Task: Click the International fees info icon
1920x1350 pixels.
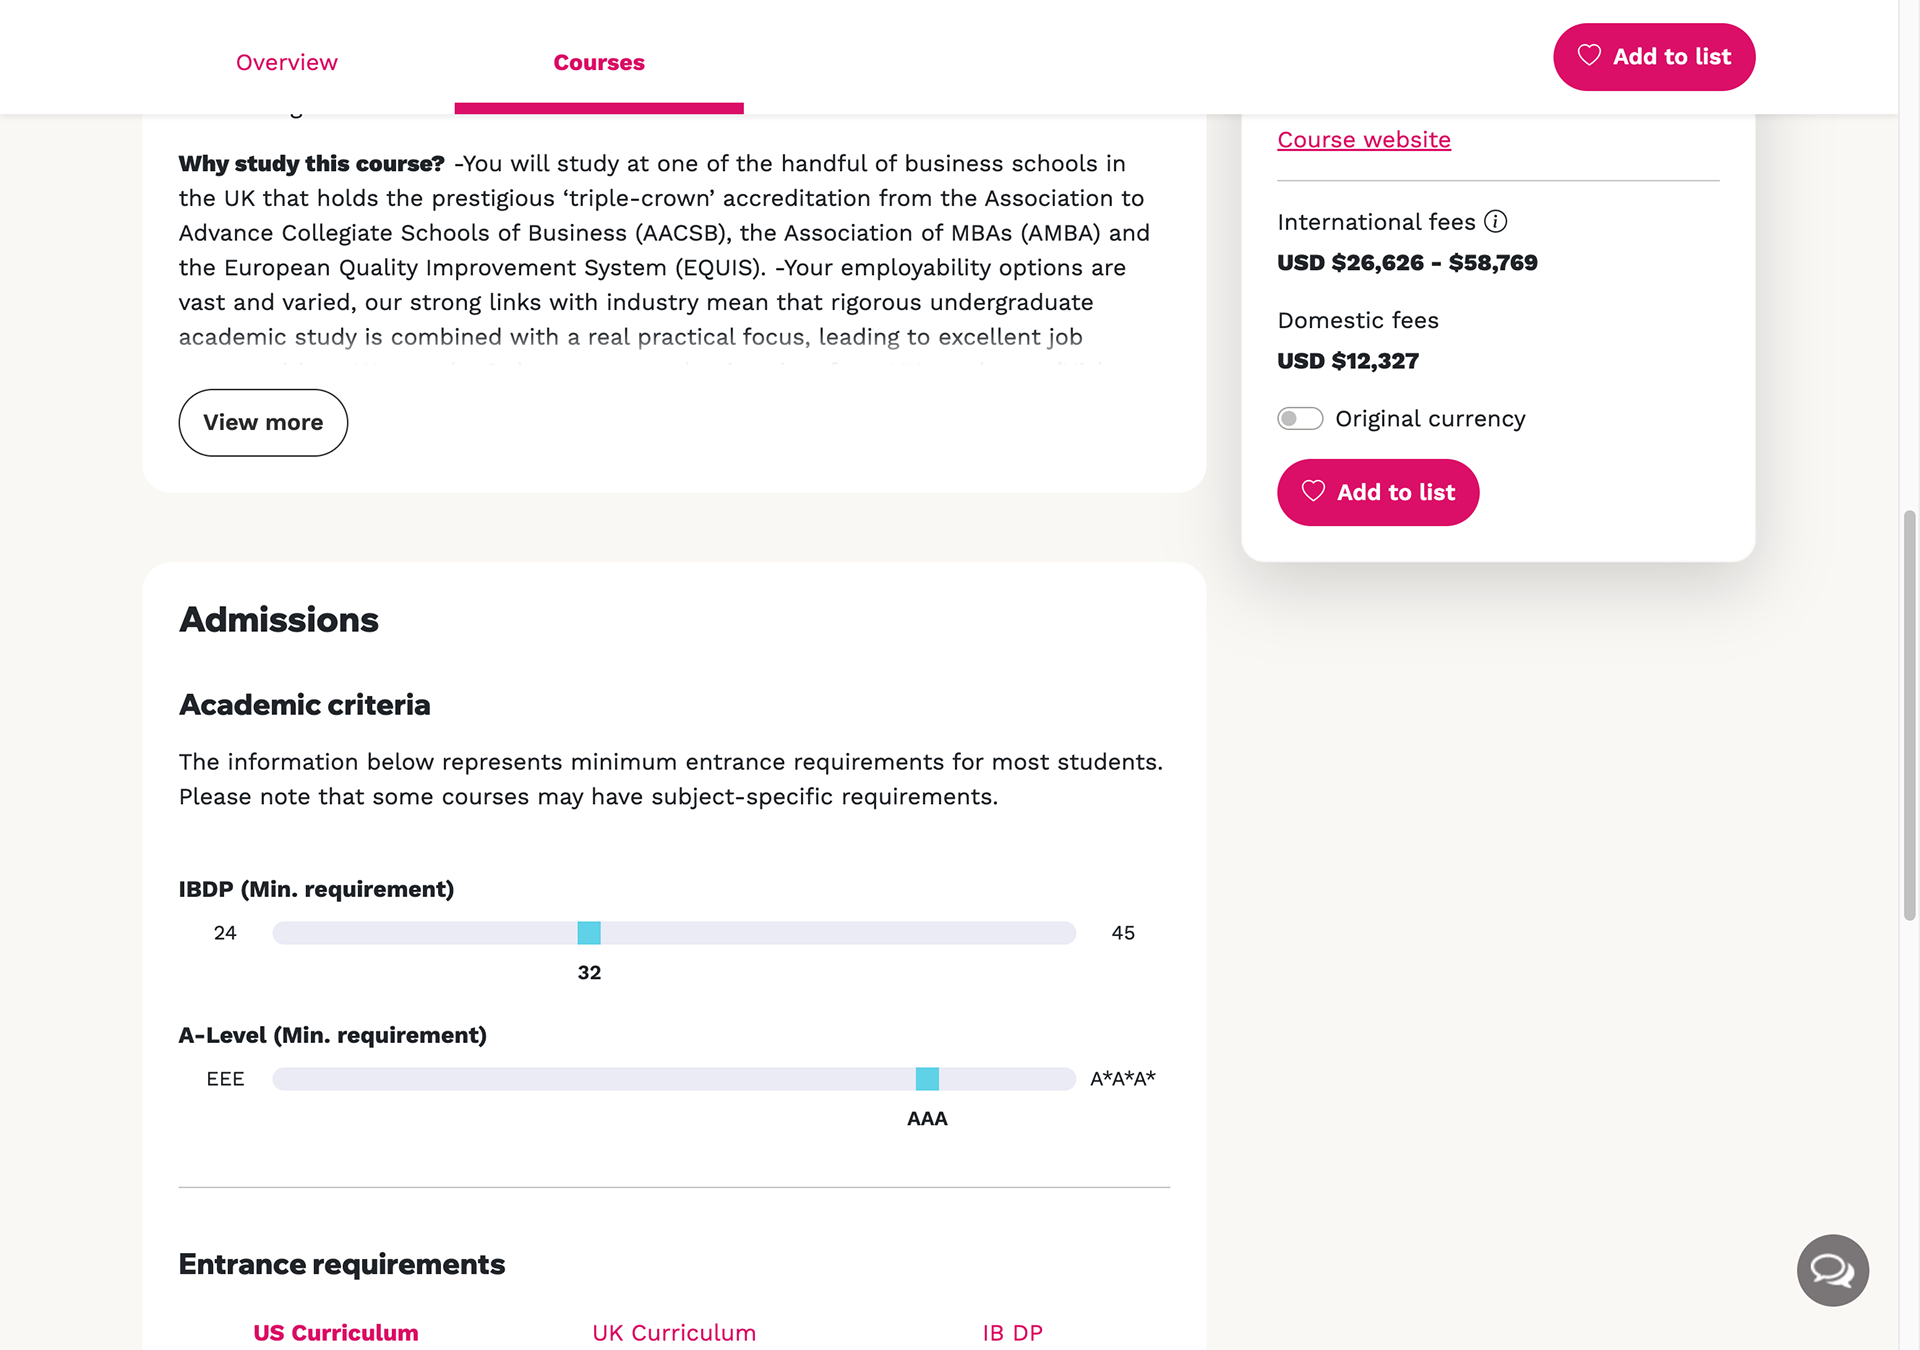Action: click(x=1495, y=221)
